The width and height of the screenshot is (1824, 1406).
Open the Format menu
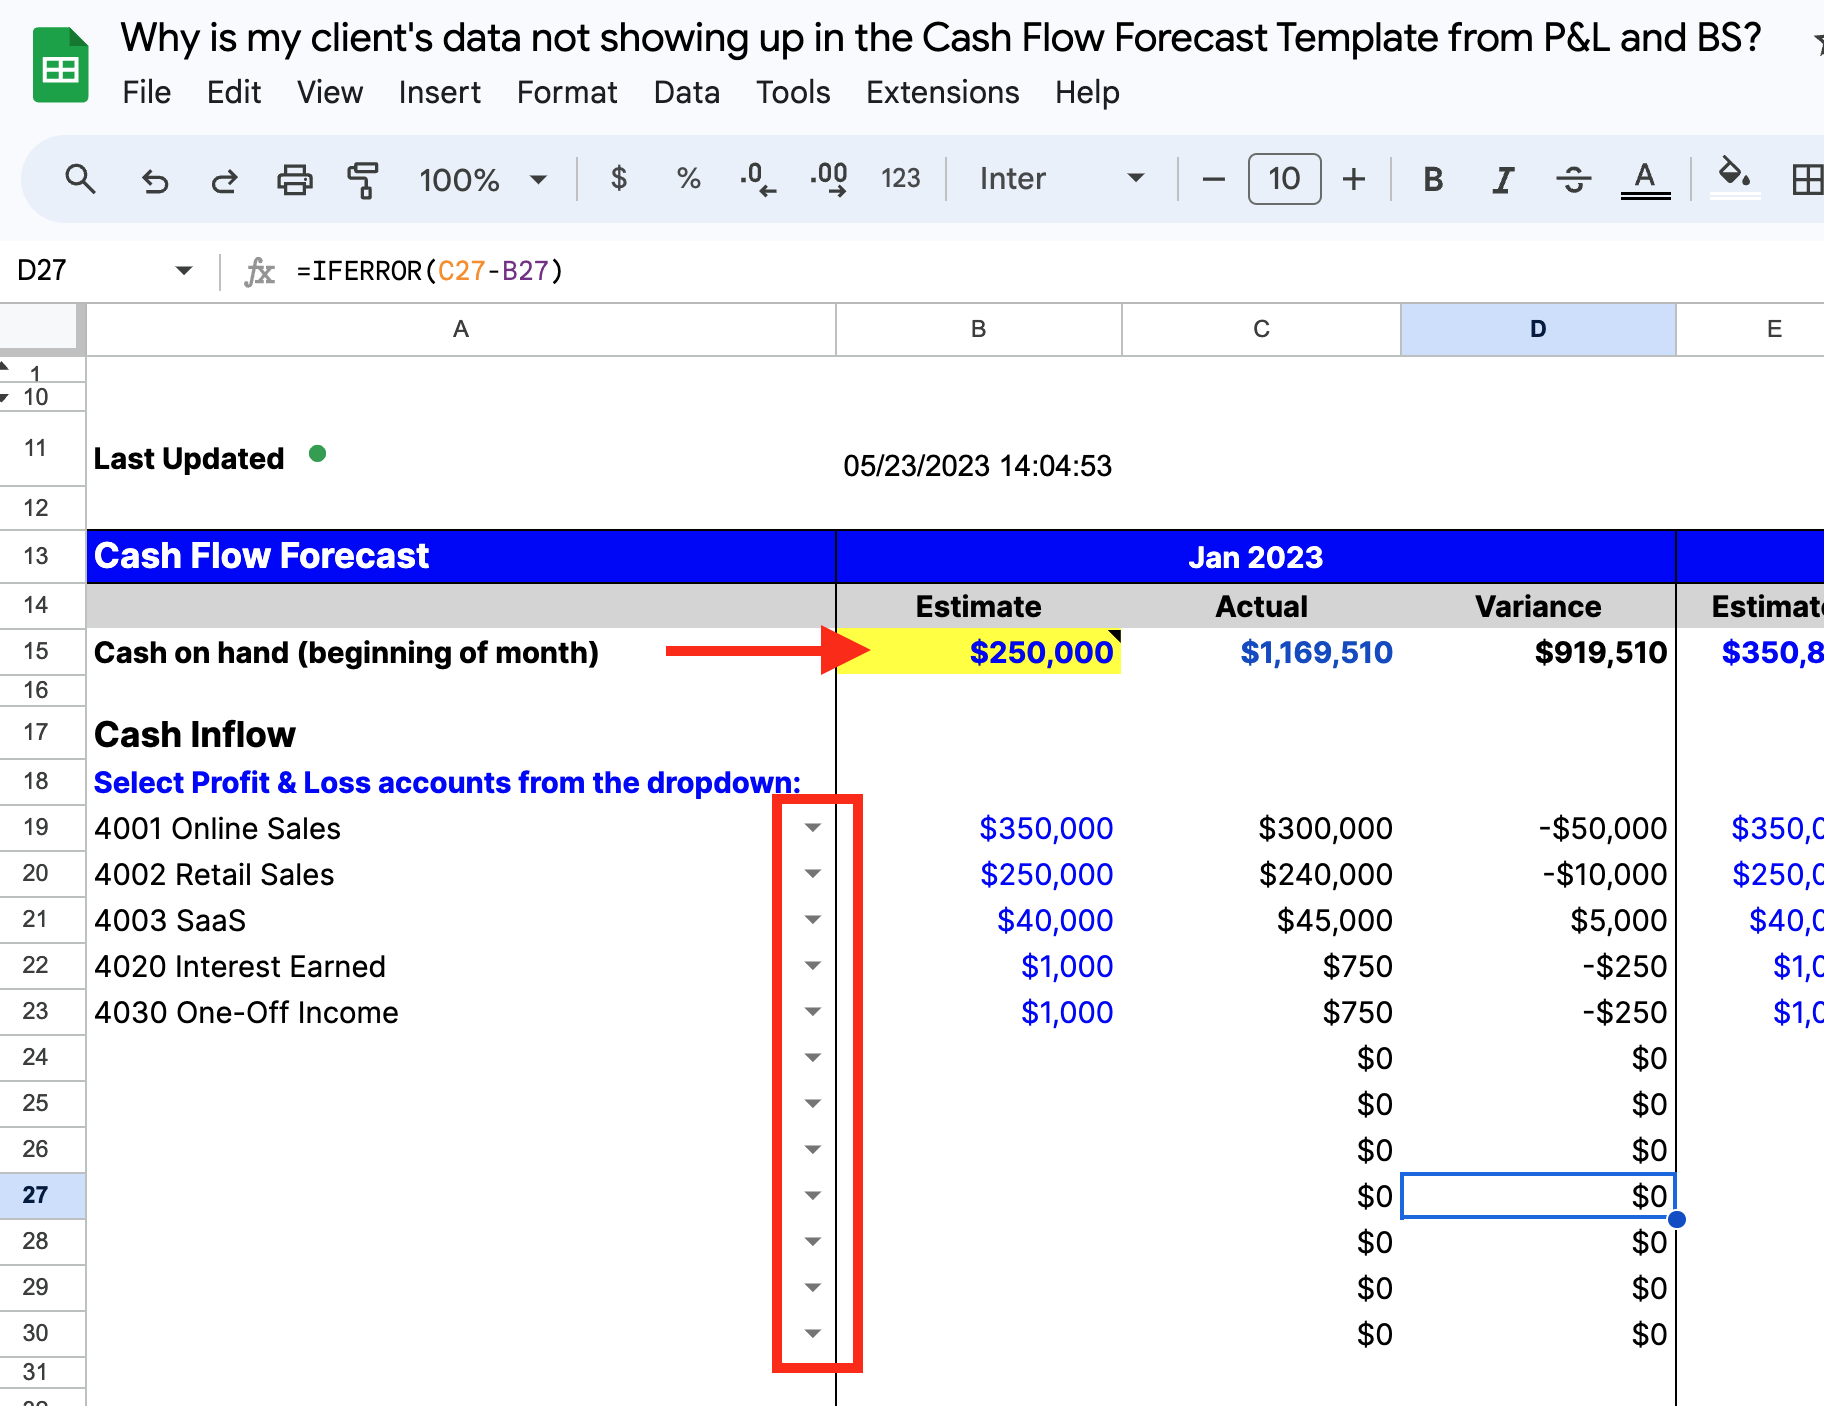coord(567,93)
